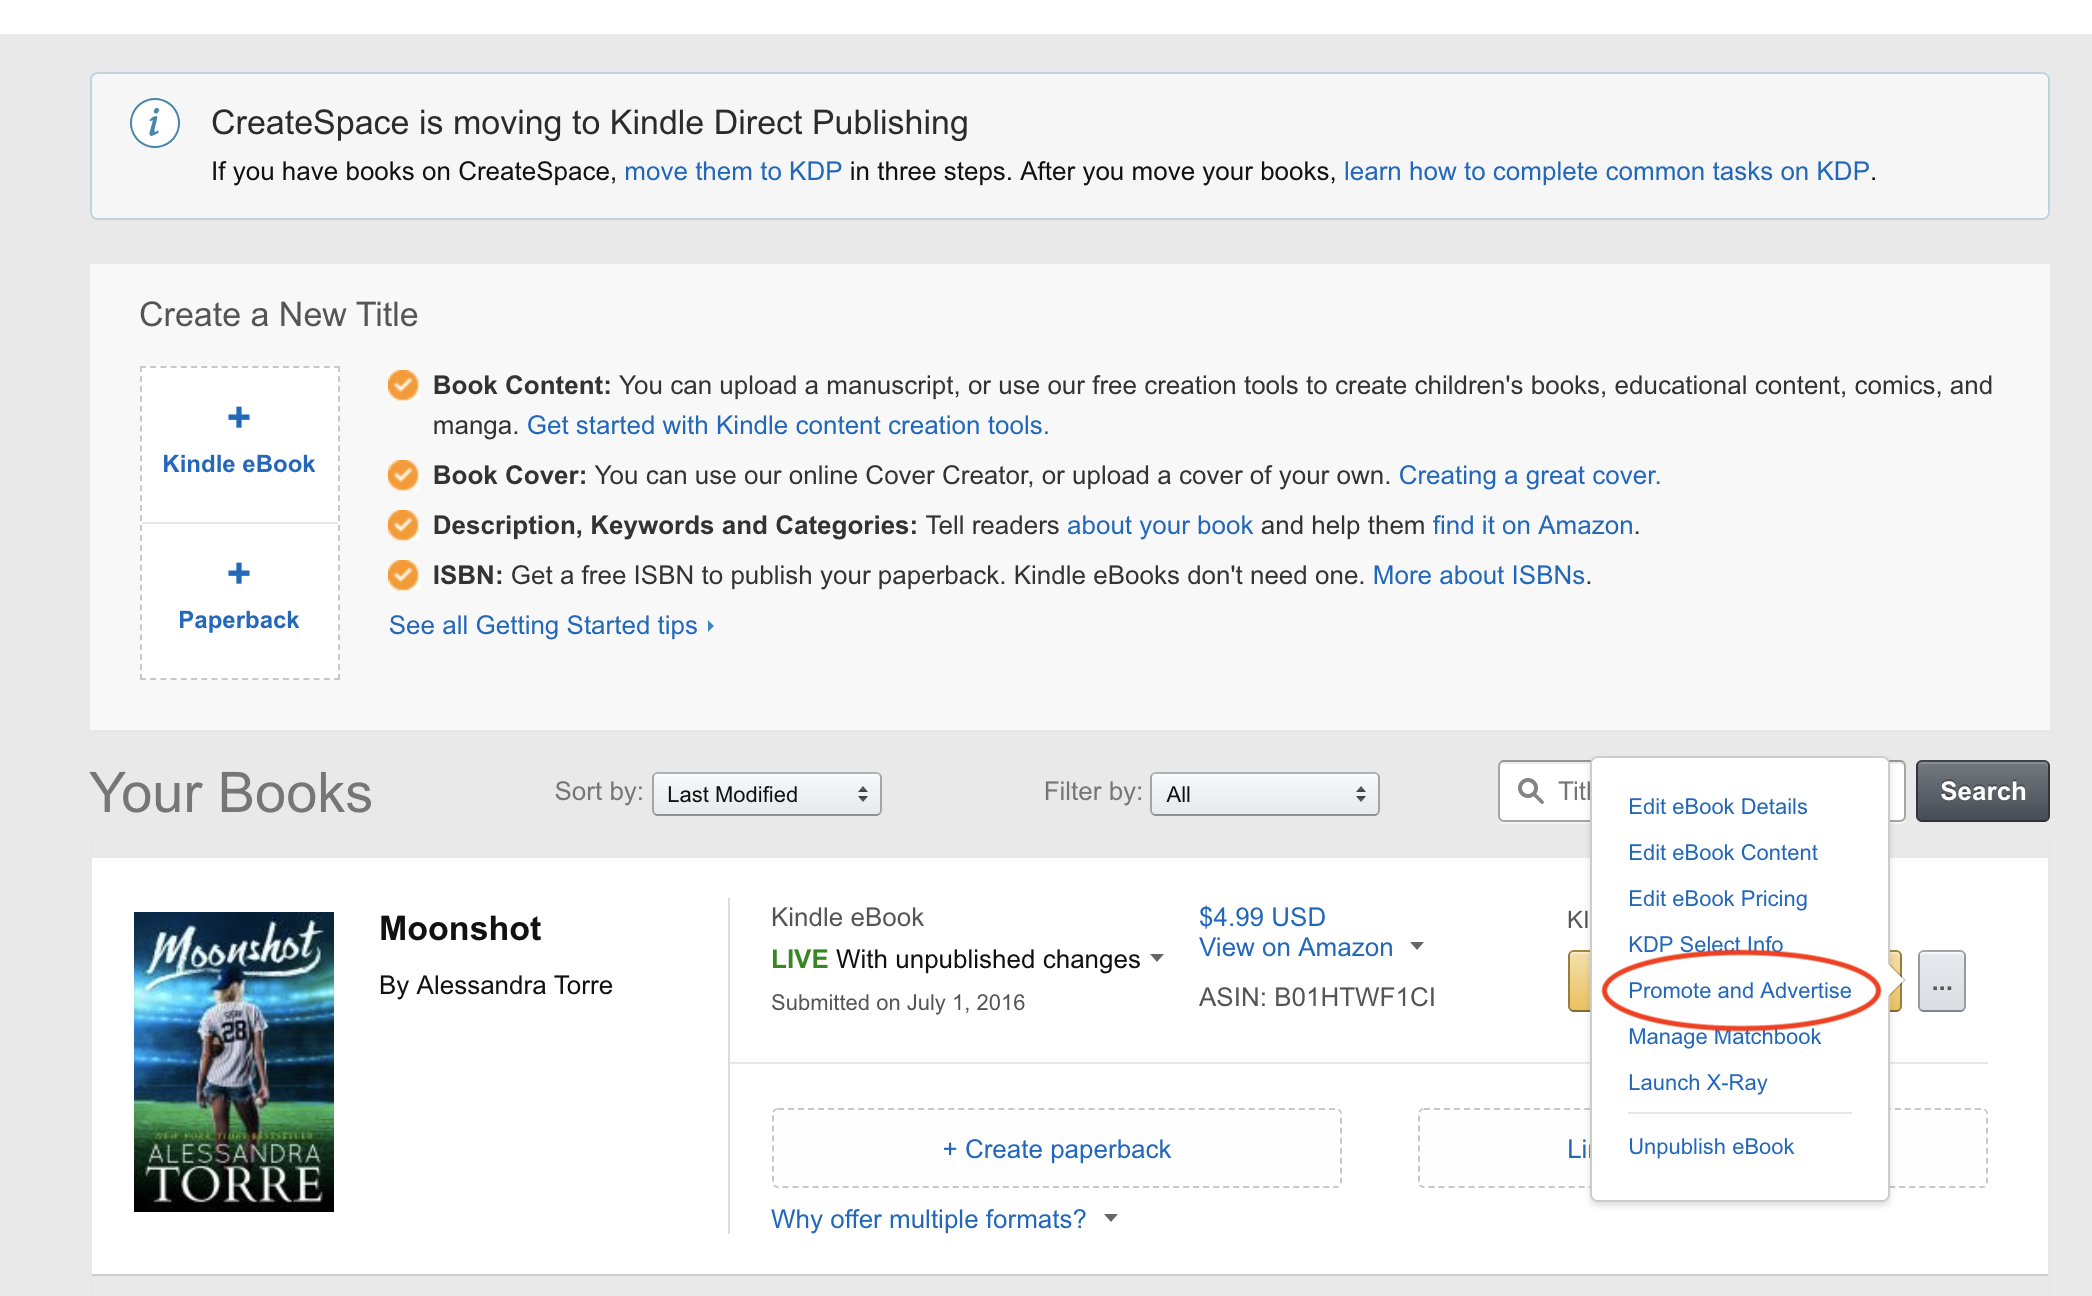Open Creating a great cover link
The width and height of the screenshot is (2092, 1296).
click(x=1529, y=475)
